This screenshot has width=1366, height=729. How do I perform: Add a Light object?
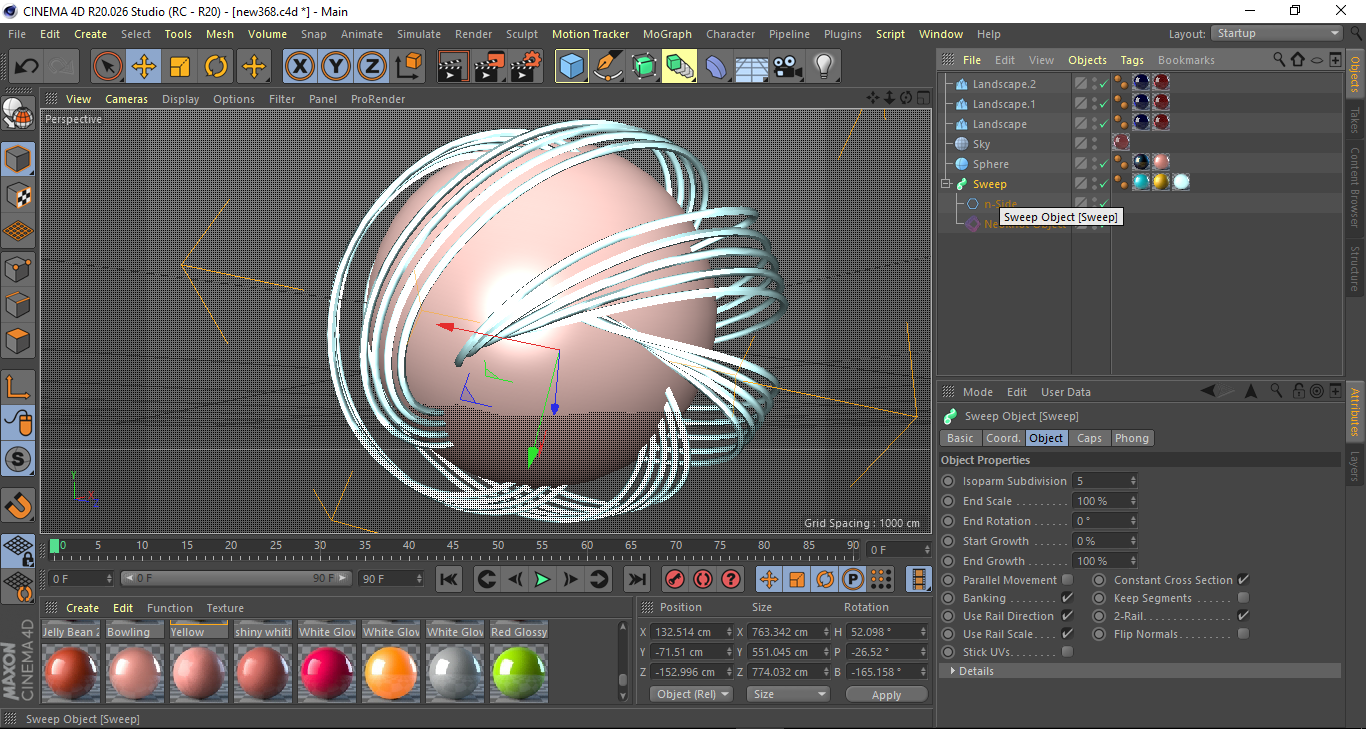pos(823,67)
